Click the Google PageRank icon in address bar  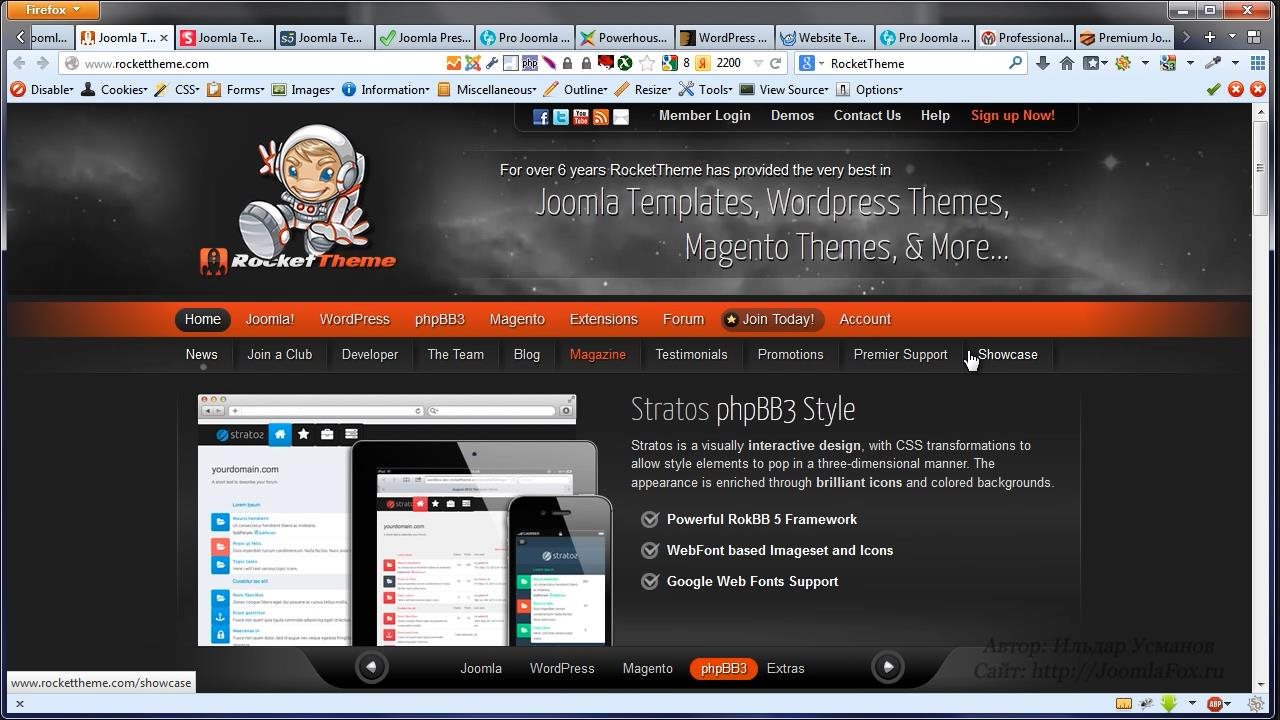coord(671,63)
